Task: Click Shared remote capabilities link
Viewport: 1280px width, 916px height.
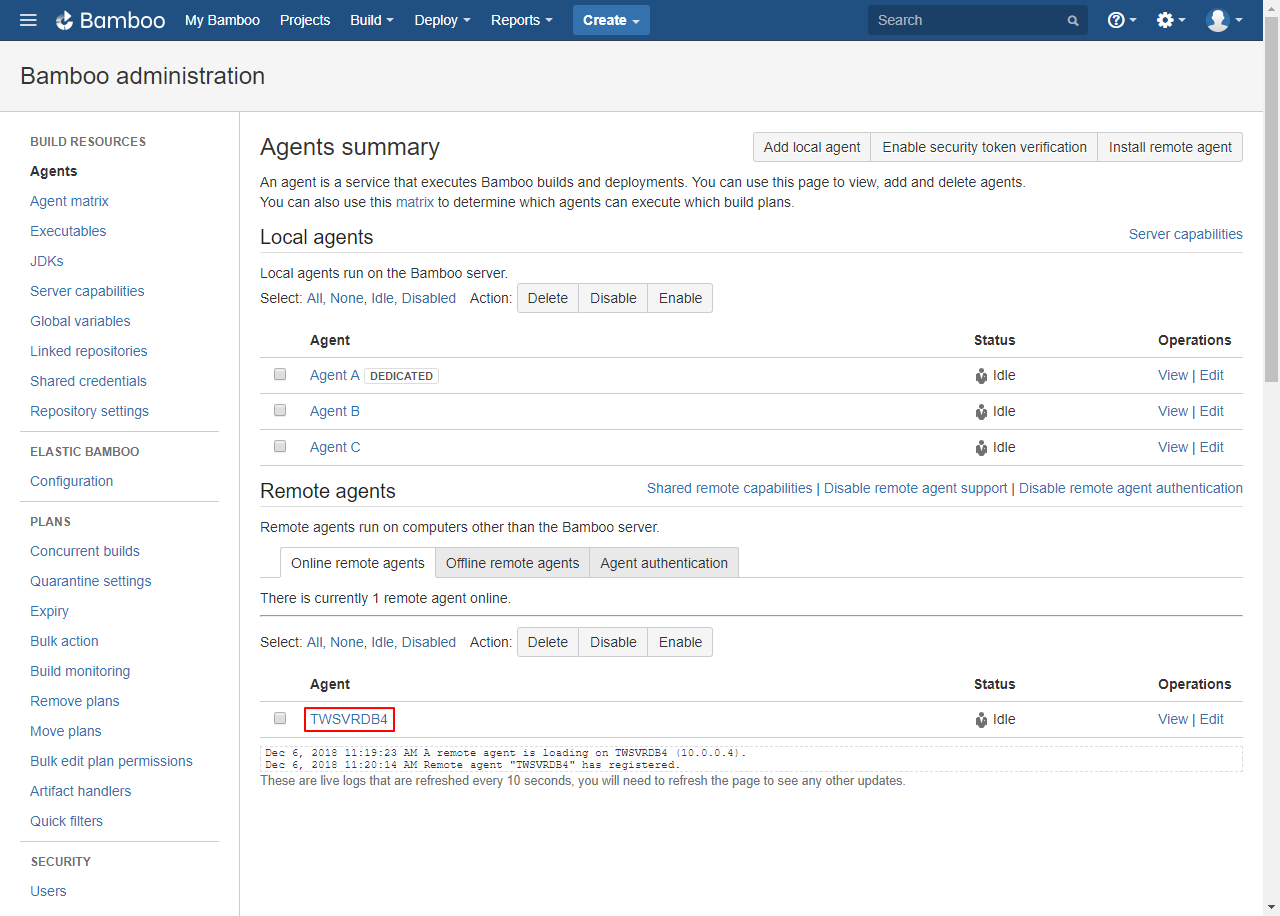Action: click(730, 488)
